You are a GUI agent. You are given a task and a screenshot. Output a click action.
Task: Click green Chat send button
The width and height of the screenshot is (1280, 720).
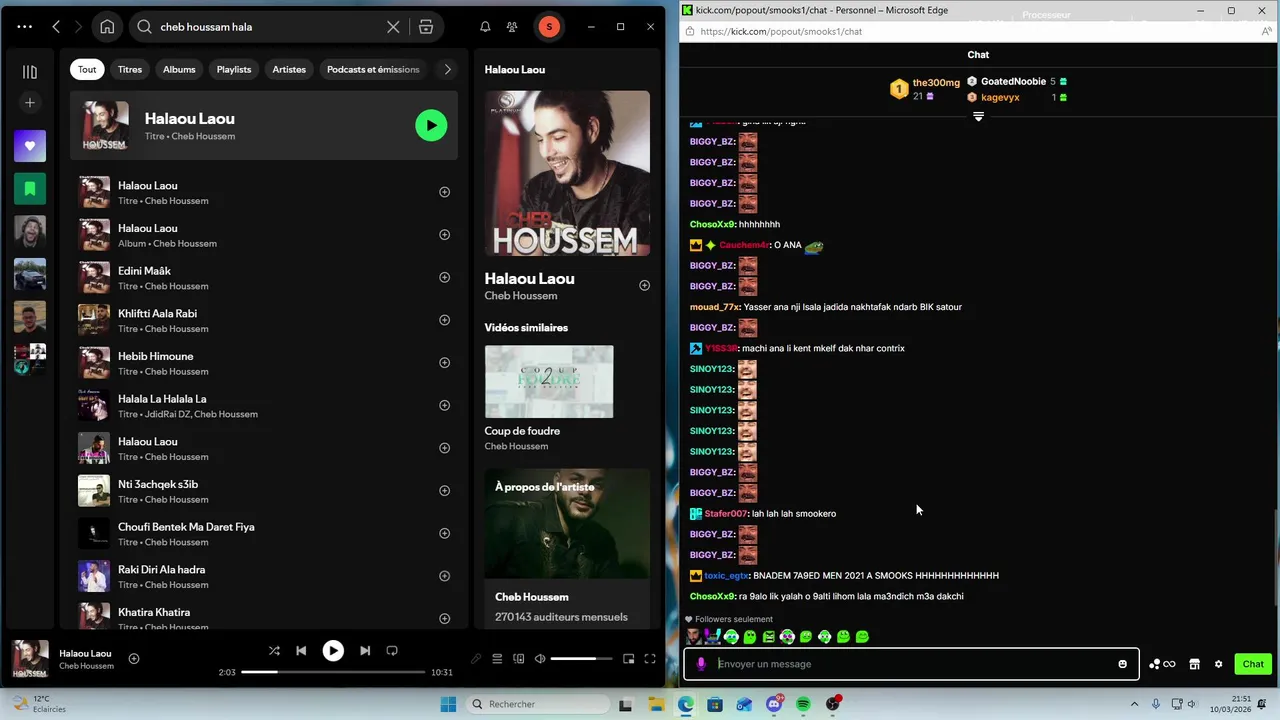coord(1253,664)
